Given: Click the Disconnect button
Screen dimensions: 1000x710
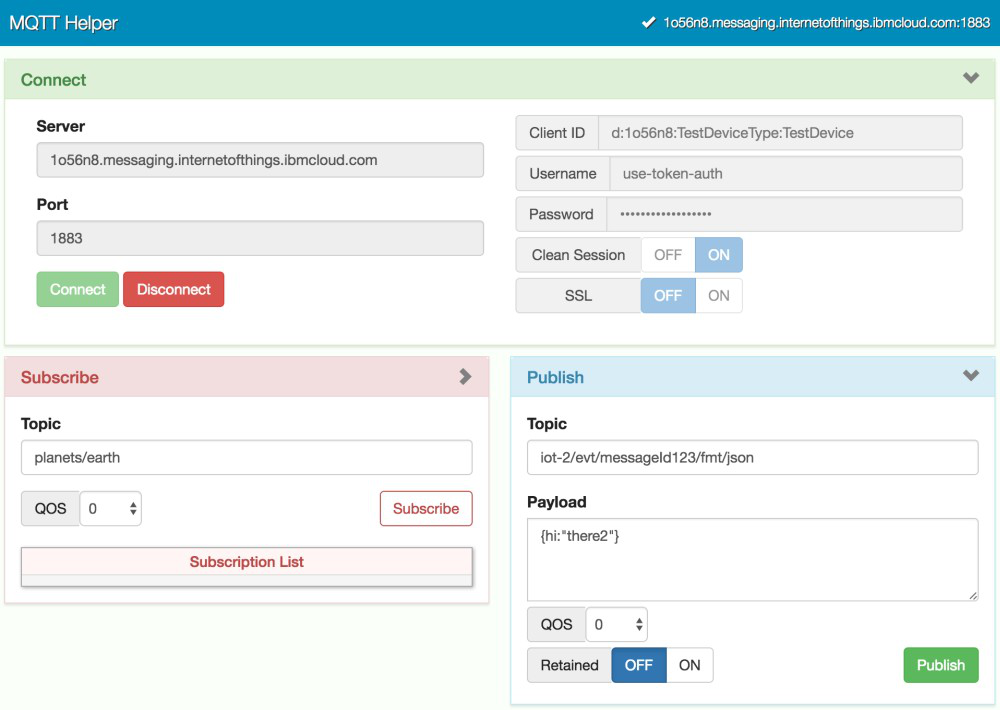Looking at the screenshot, I should click(x=173, y=289).
